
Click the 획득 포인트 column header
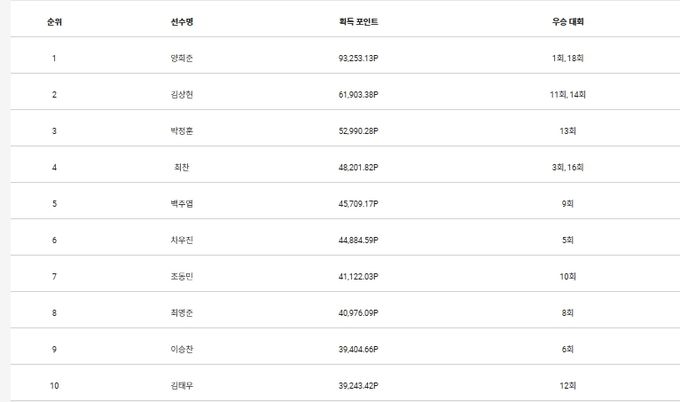pyautogui.click(x=358, y=21)
